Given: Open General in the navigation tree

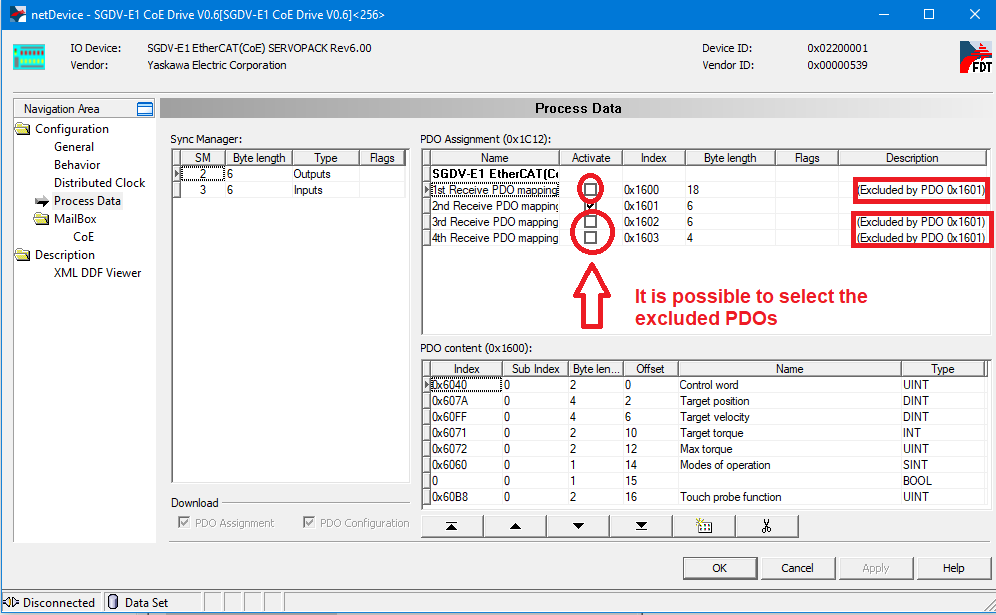Looking at the screenshot, I should tap(74, 147).
